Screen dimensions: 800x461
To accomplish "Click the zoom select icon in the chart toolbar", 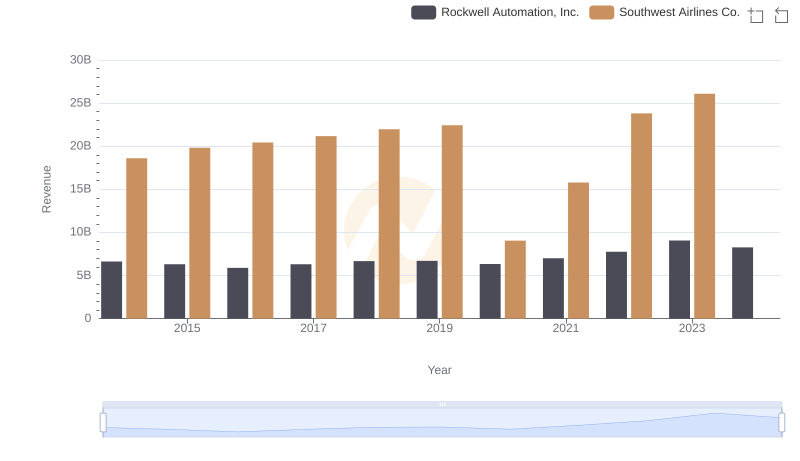I will 756,15.
